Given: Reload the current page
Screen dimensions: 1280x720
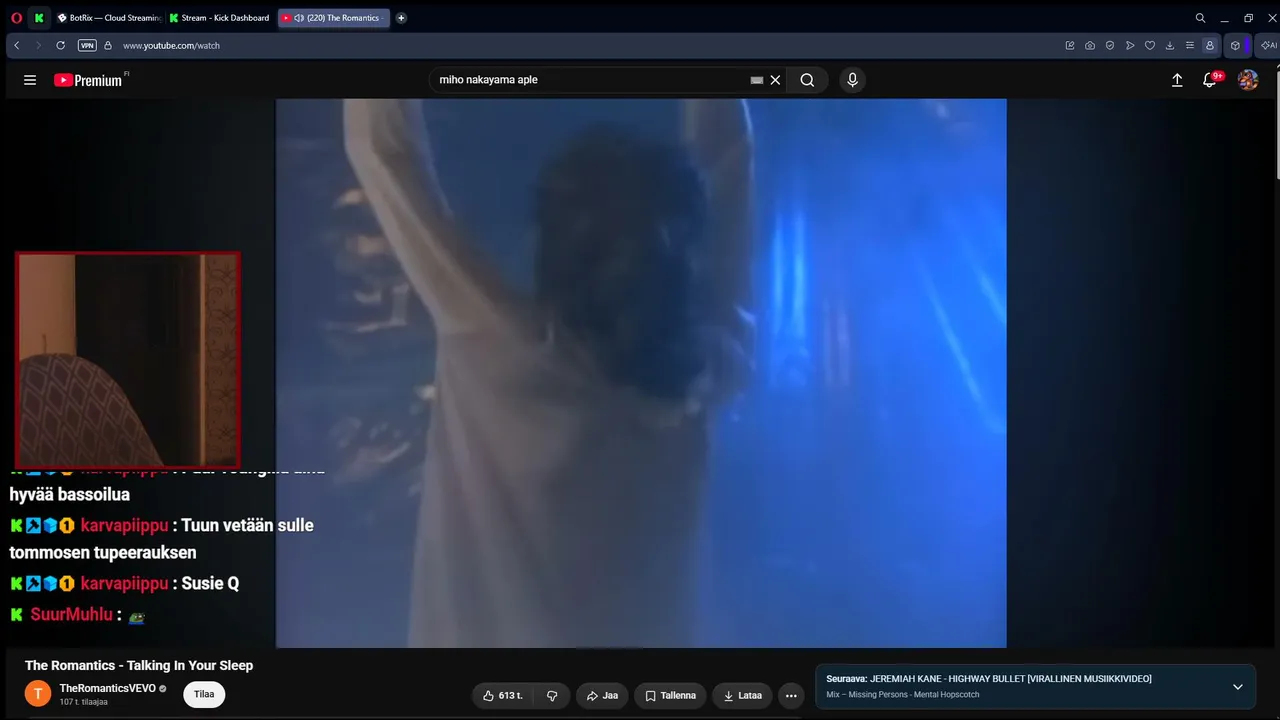Looking at the screenshot, I should (60, 45).
